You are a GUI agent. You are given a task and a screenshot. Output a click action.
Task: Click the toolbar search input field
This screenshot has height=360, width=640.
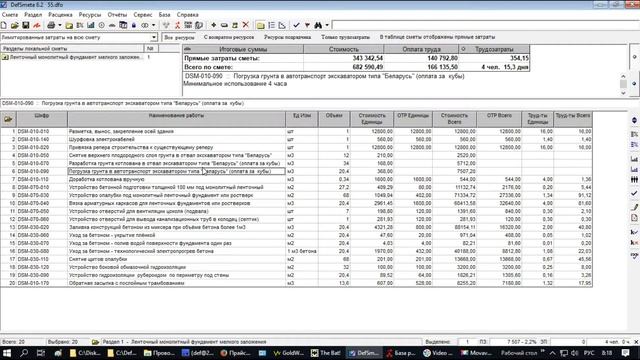pyautogui.click(x=485, y=25)
